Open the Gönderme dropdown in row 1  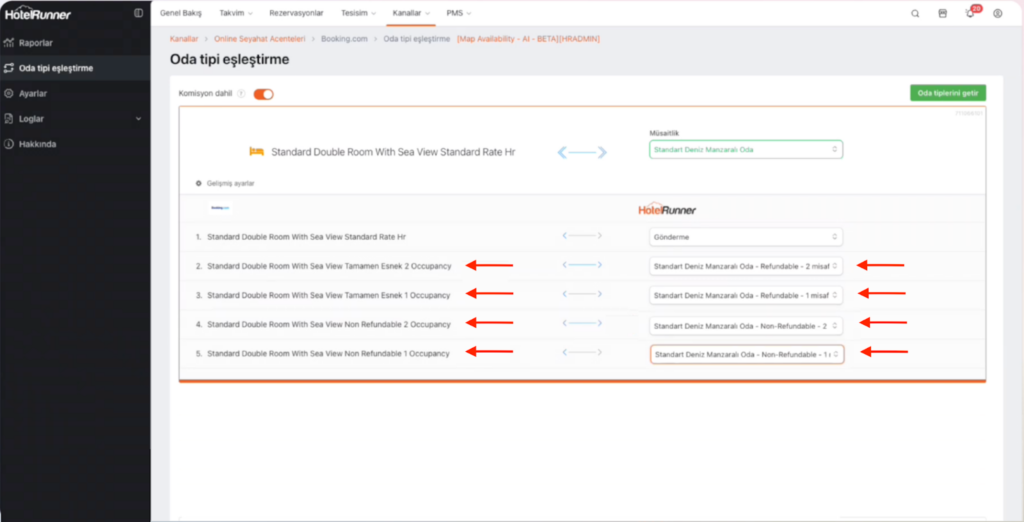click(745, 237)
